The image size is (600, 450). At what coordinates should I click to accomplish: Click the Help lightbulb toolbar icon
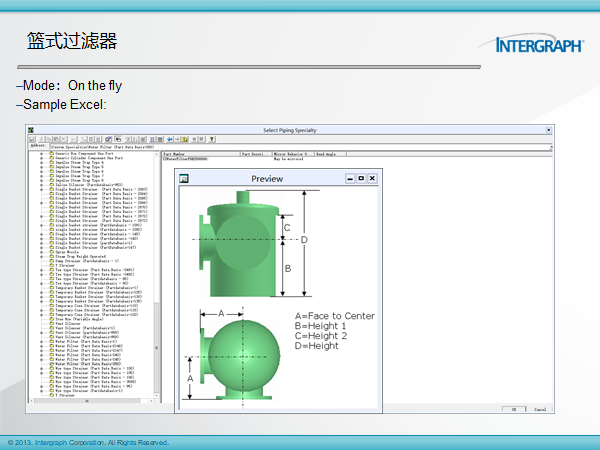pyautogui.click(x=212, y=139)
